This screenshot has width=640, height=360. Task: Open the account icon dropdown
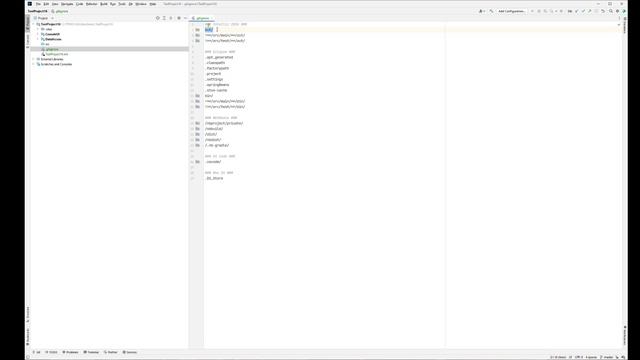482,11
